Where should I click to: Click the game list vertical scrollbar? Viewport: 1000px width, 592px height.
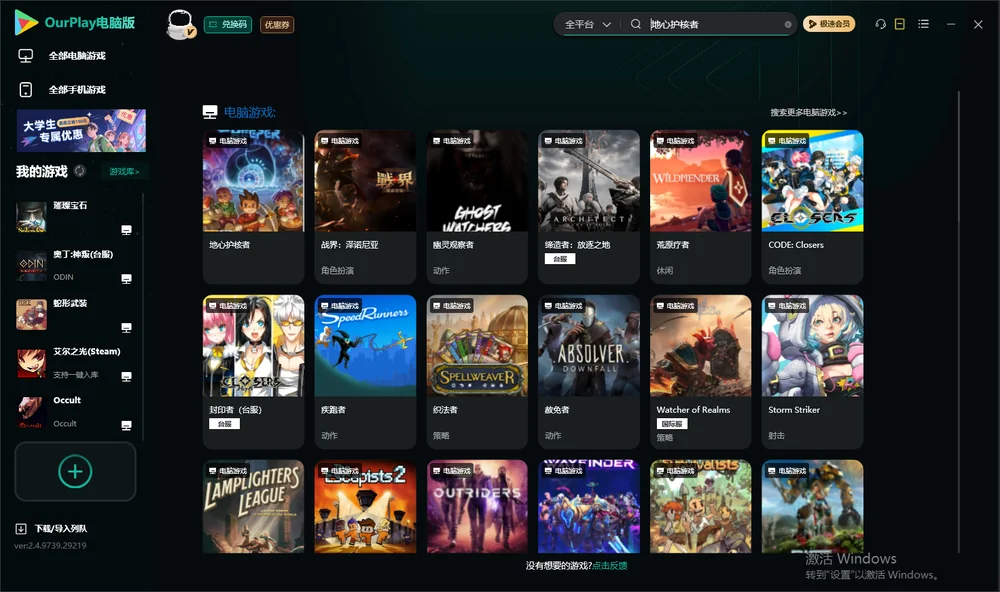(x=959, y=322)
